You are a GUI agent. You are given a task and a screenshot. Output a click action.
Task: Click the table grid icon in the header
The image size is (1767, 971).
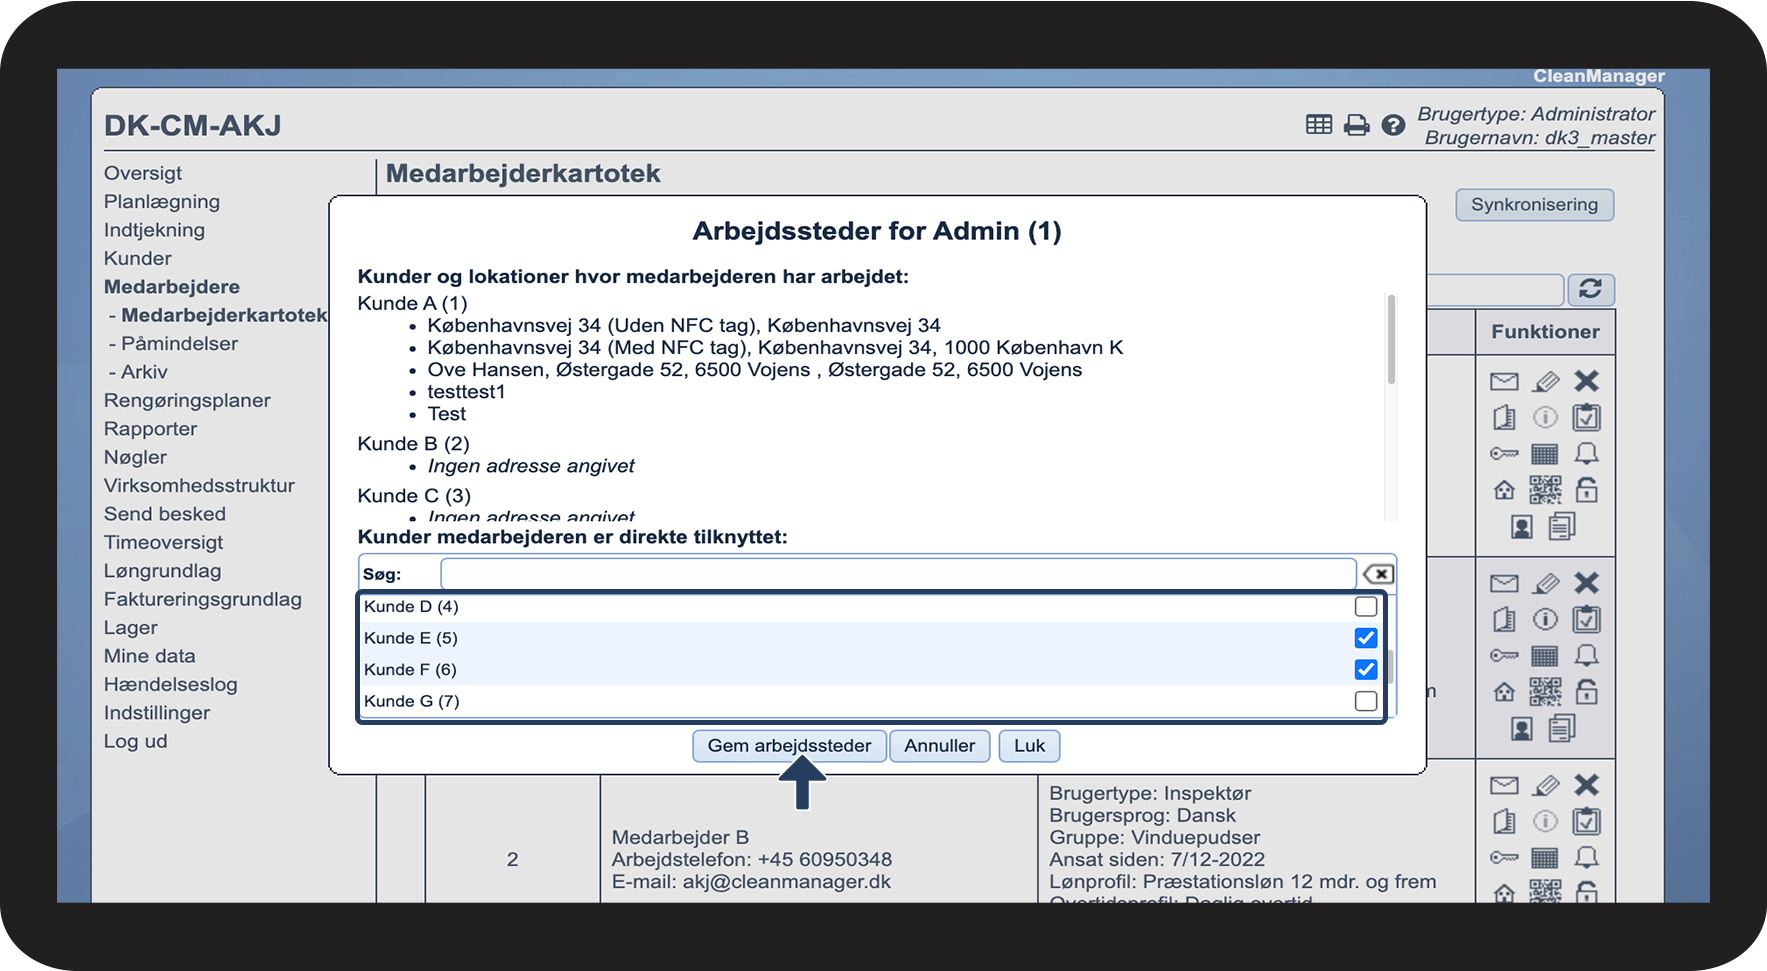coord(1319,125)
